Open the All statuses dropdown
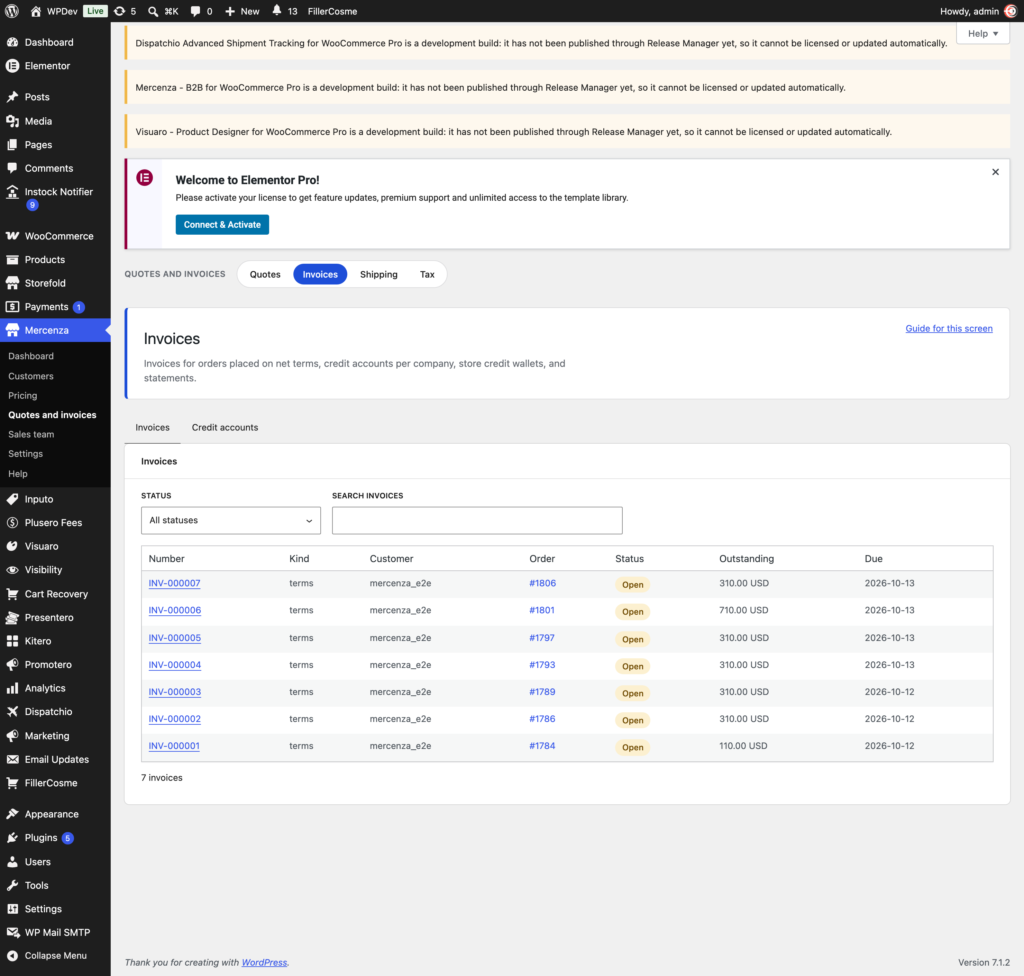The width and height of the screenshot is (1024, 976). point(231,521)
